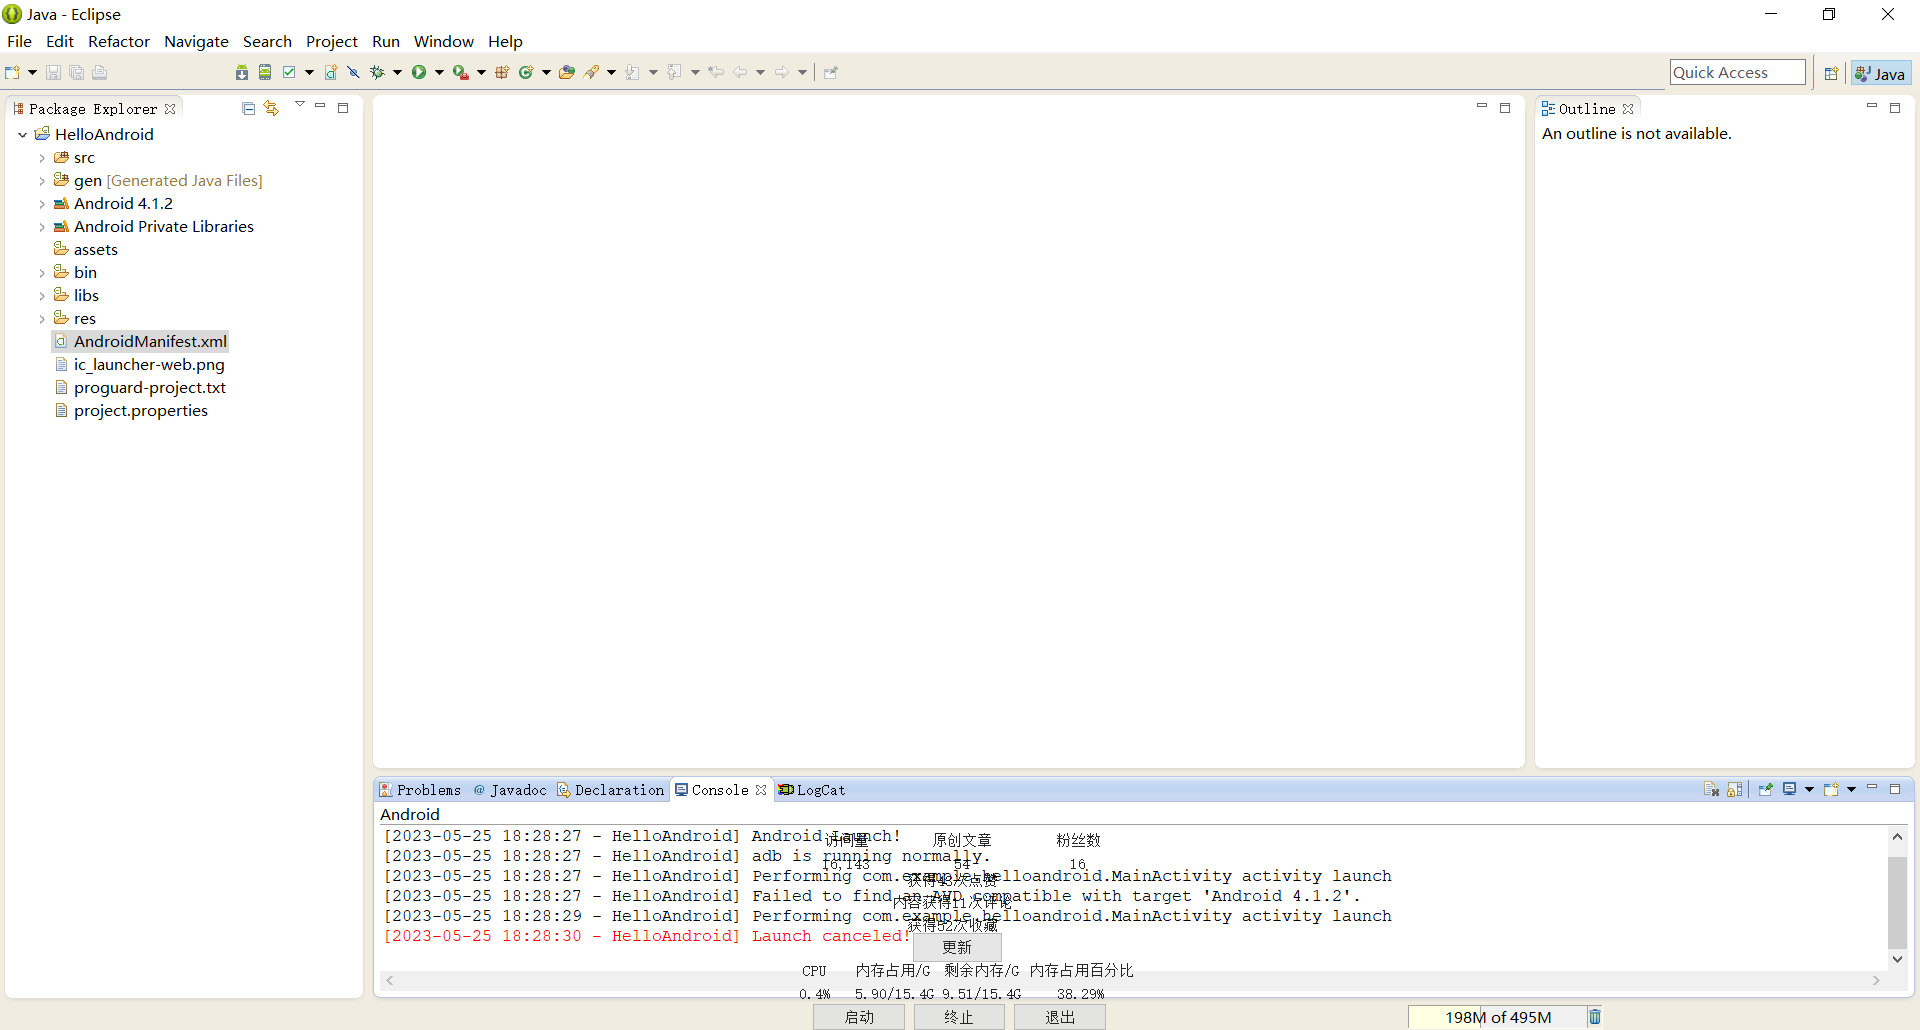
Task: Toggle Scroll Lock in Console view
Action: 1735,790
